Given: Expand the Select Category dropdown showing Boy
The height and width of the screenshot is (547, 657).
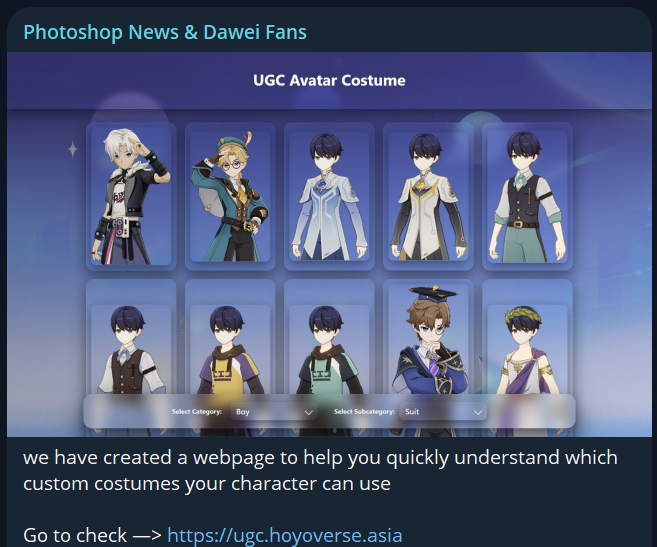Looking at the screenshot, I should (274, 412).
